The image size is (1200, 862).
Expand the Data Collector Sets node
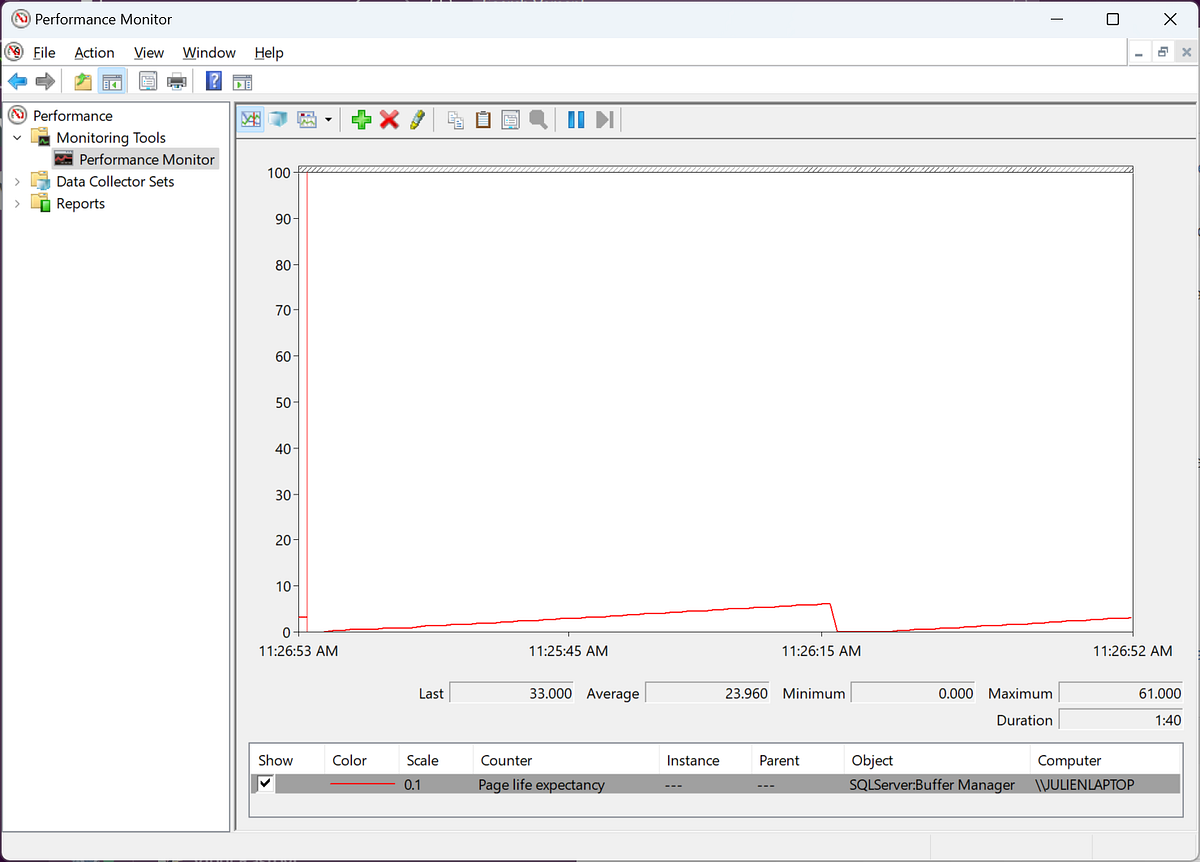(16, 181)
